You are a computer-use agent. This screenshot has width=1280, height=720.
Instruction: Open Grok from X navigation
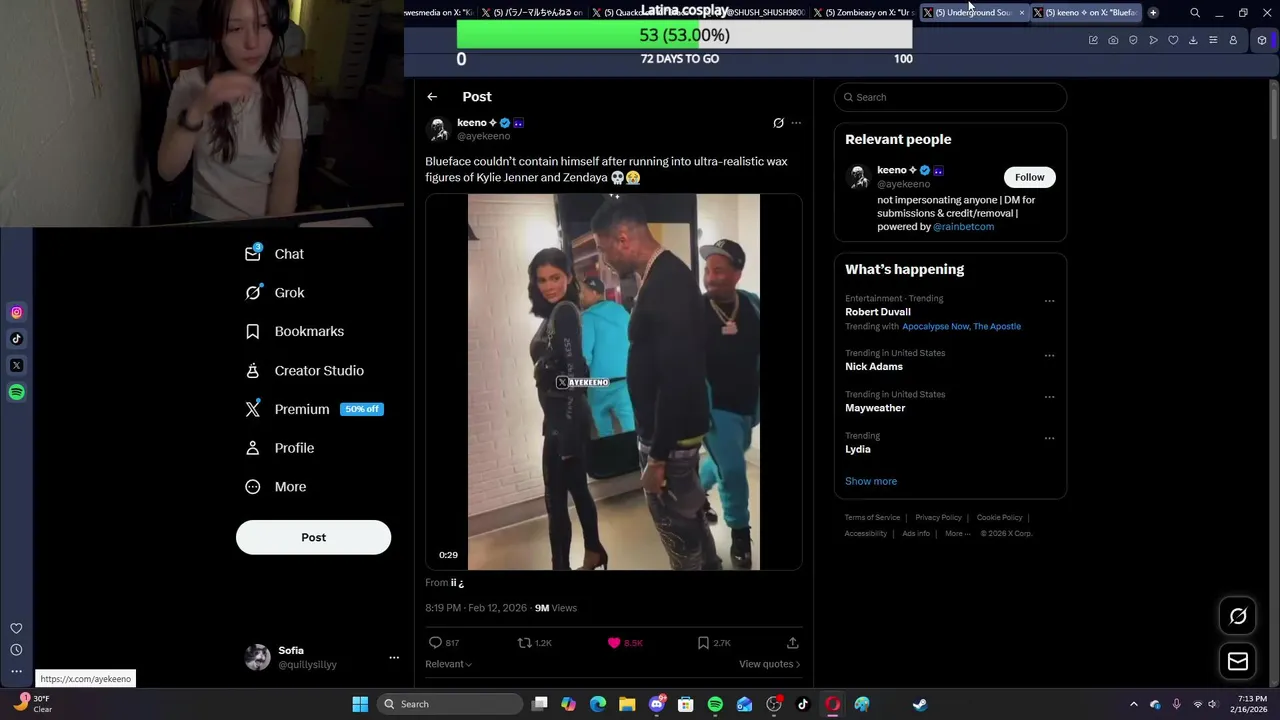[275, 293]
